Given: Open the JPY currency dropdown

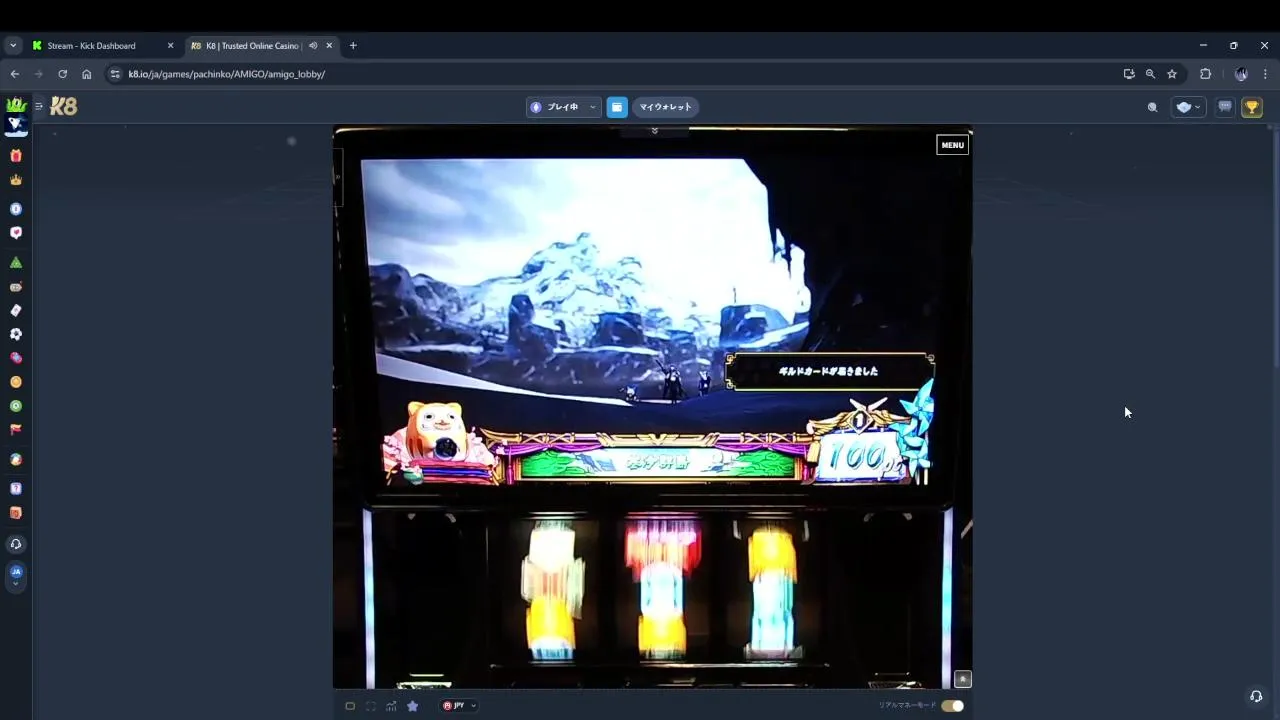Looking at the screenshot, I should point(460,706).
